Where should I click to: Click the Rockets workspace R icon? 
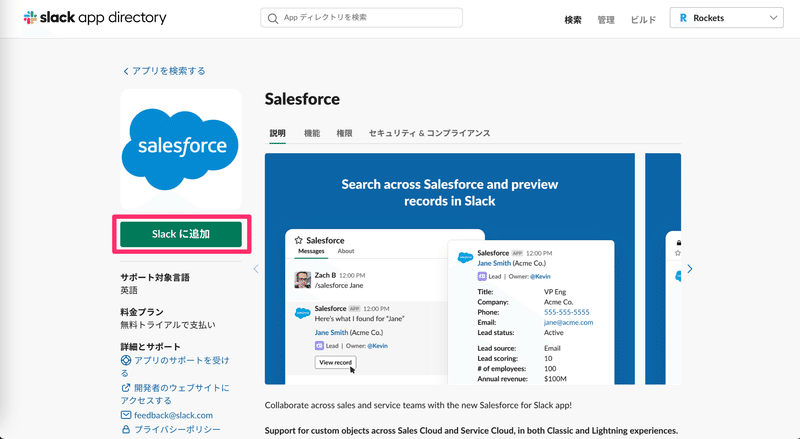point(683,18)
